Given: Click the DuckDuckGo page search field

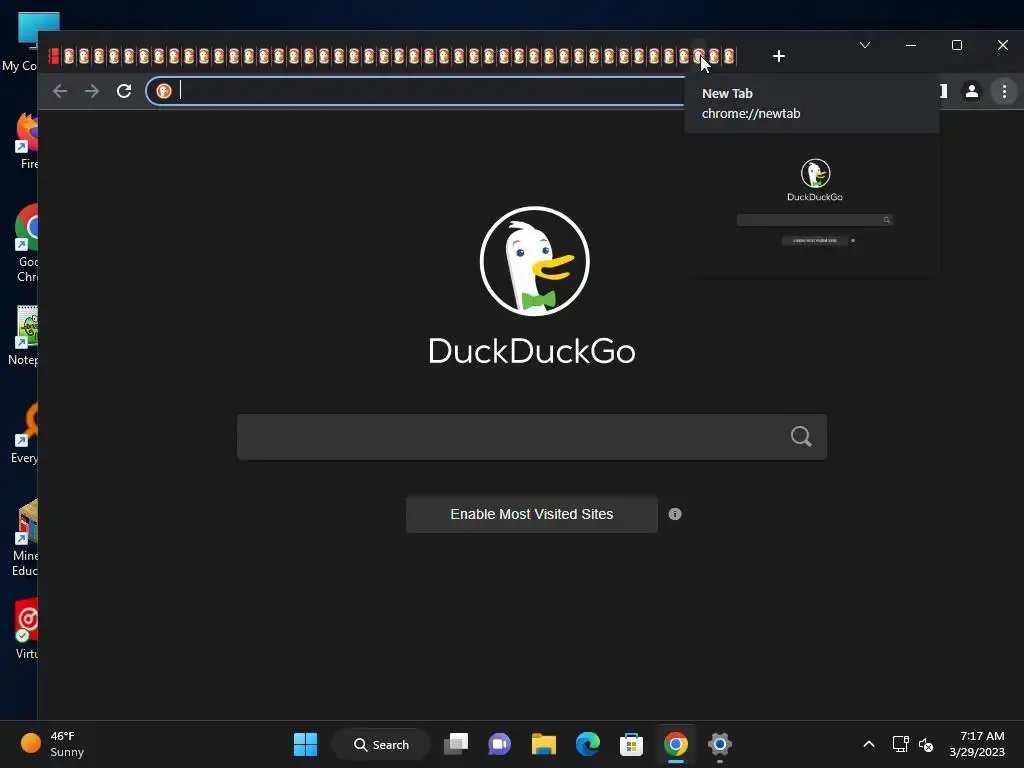Looking at the screenshot, I should (x=532, y=436).
